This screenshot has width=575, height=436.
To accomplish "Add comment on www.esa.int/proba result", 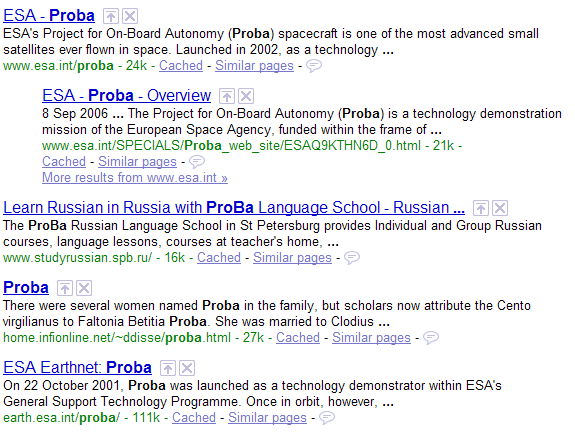I will point(314,66).
